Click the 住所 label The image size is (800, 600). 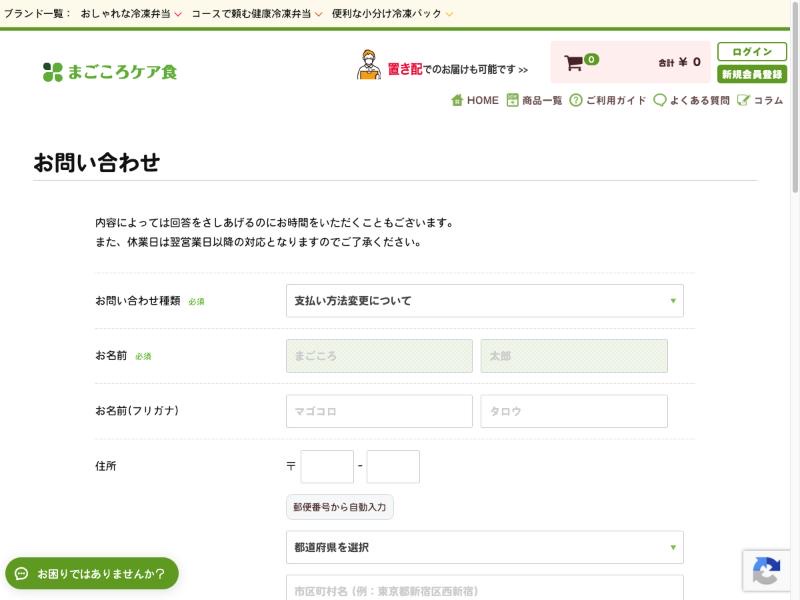106,466
